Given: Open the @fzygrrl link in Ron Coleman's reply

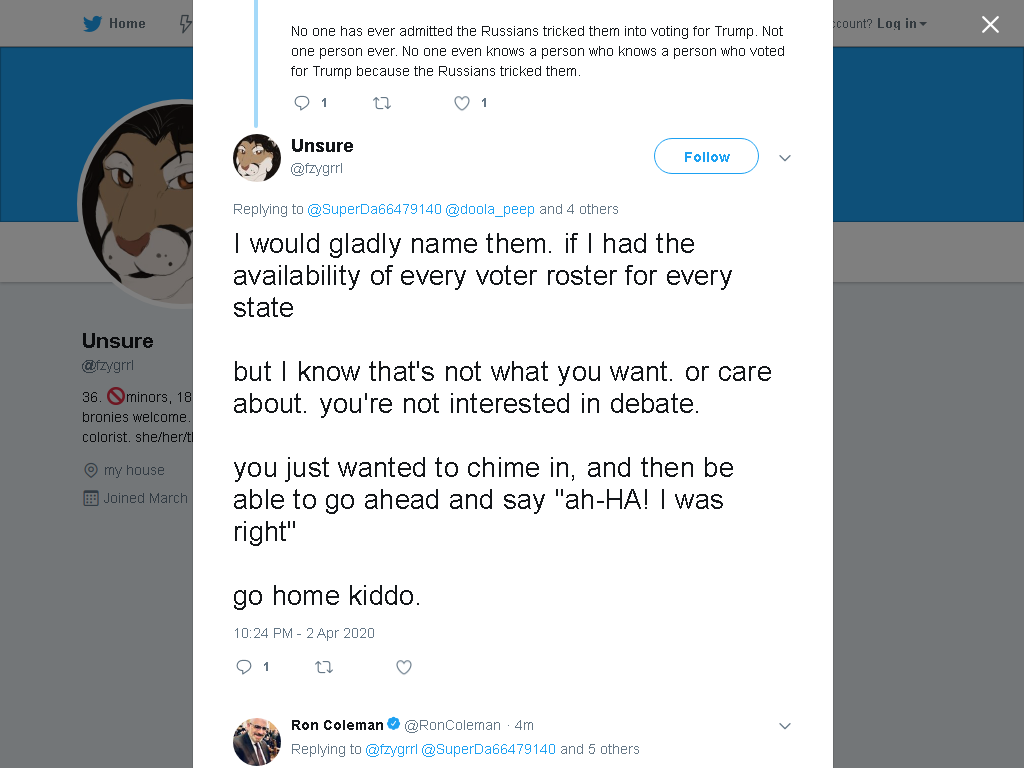Looking at the screenshot, I should (391, 749).
